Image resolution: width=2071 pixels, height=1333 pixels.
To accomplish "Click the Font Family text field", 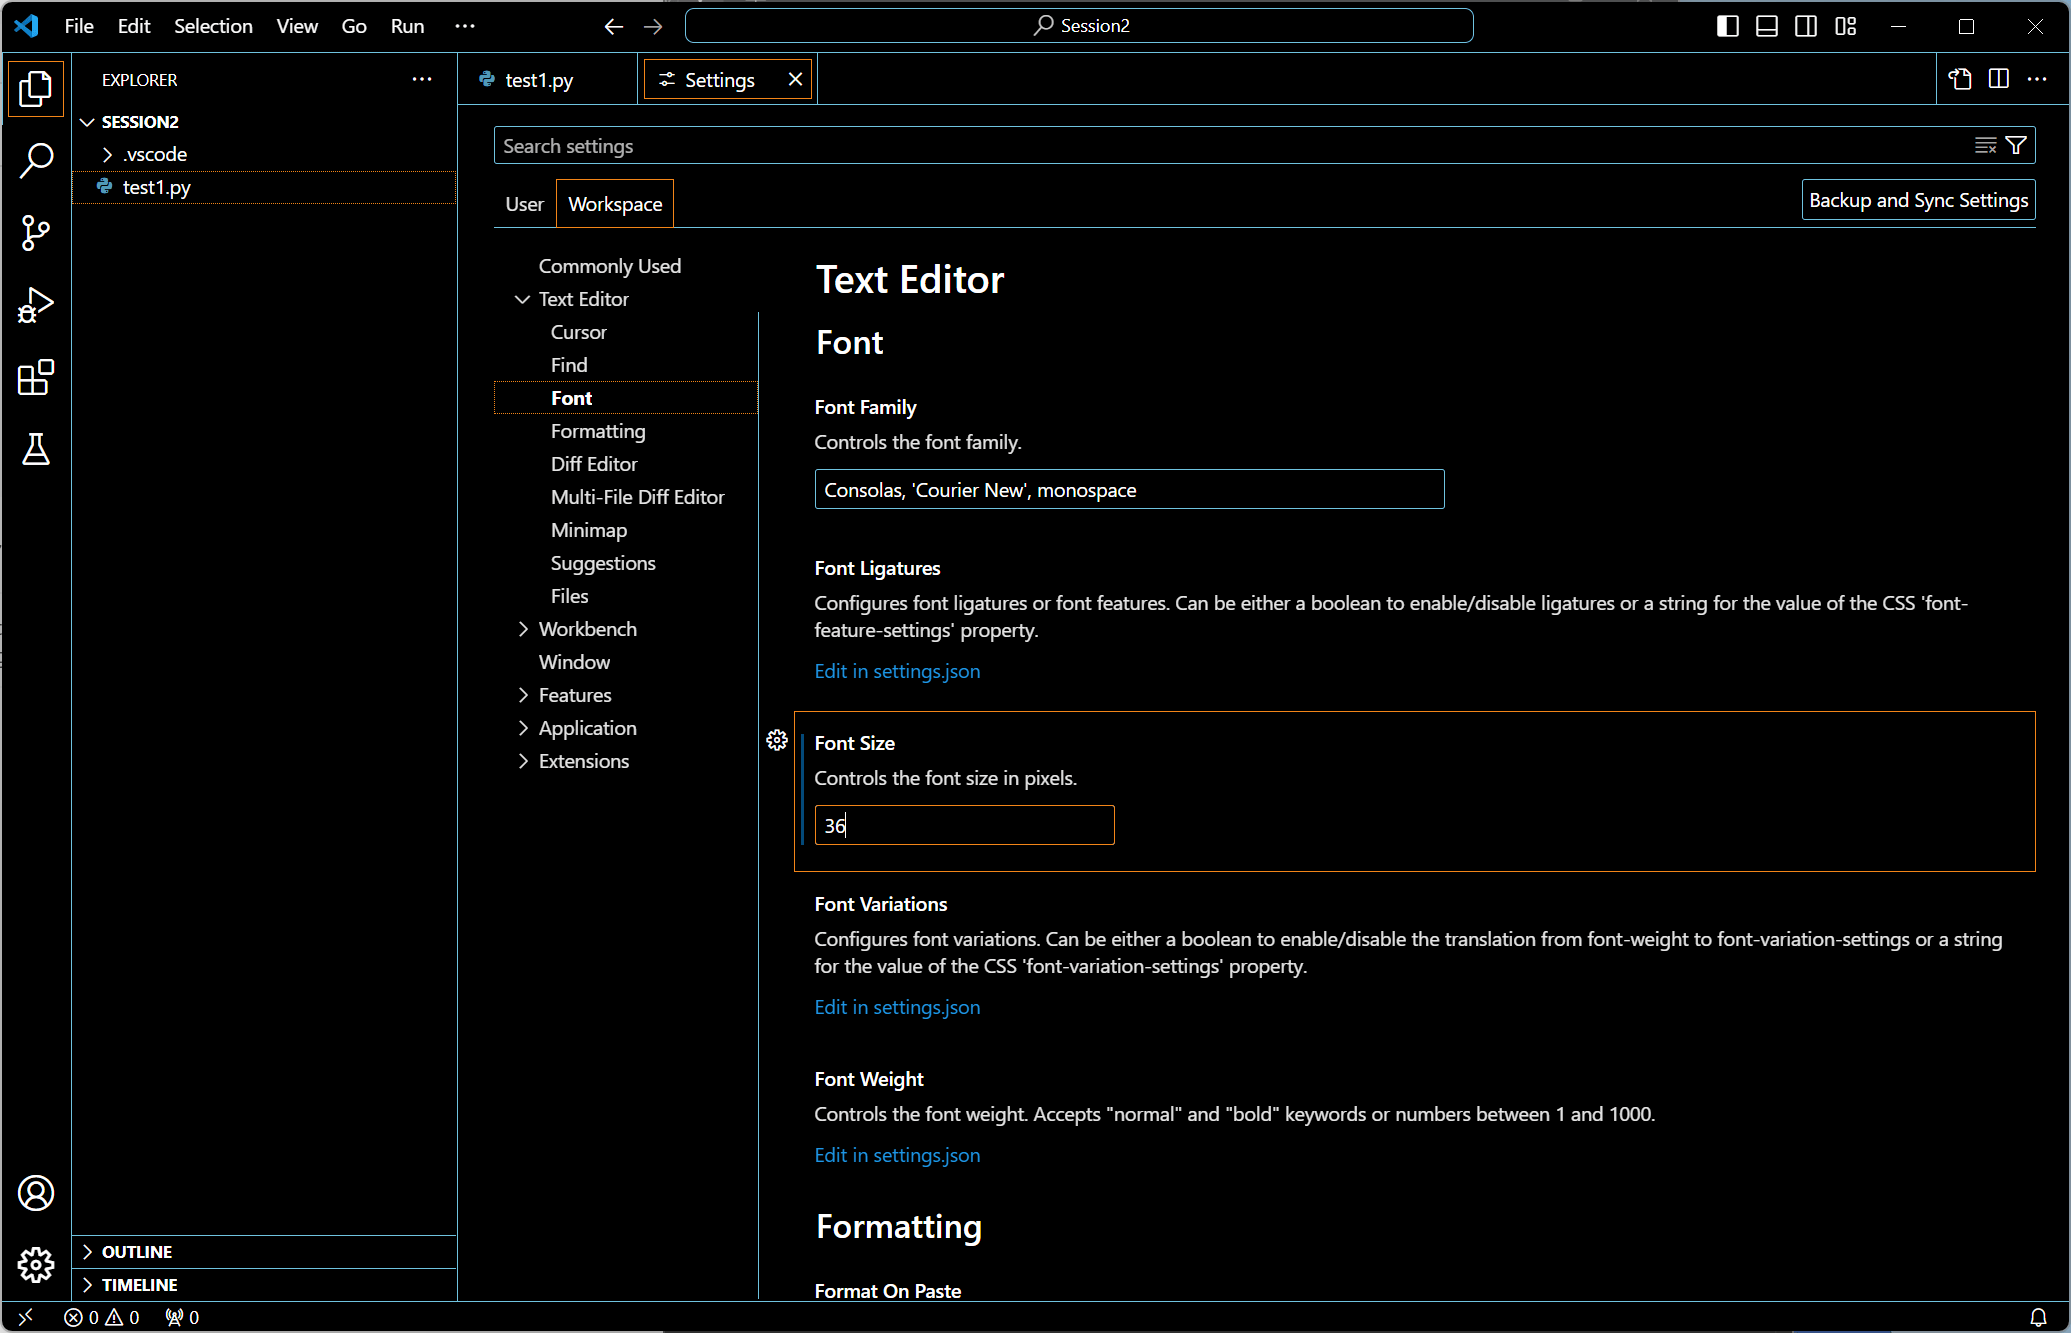I will (1129, 490).
